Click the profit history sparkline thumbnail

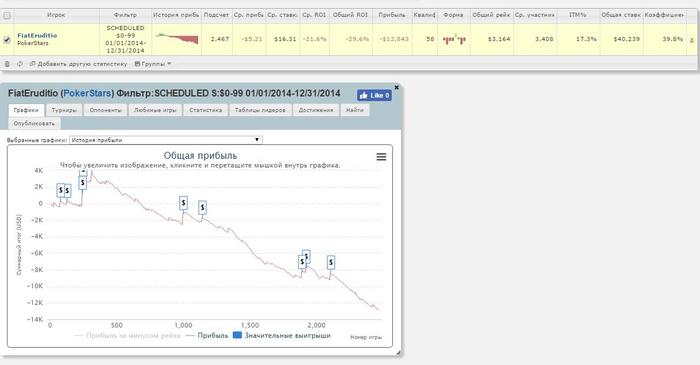click(x=177, y=38)
